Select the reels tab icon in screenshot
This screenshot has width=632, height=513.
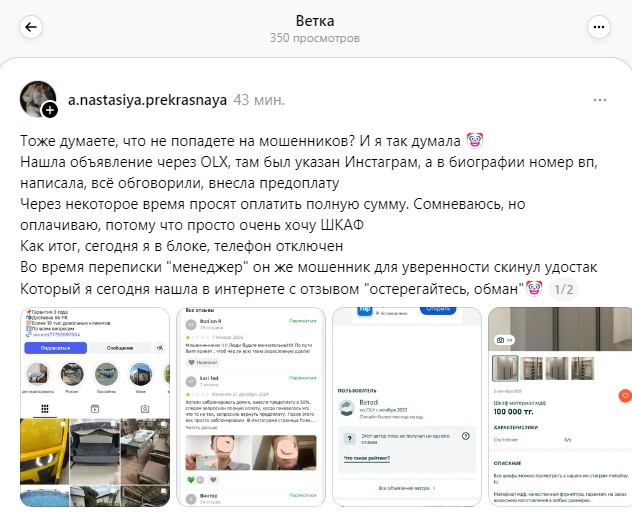coord(95,409)
